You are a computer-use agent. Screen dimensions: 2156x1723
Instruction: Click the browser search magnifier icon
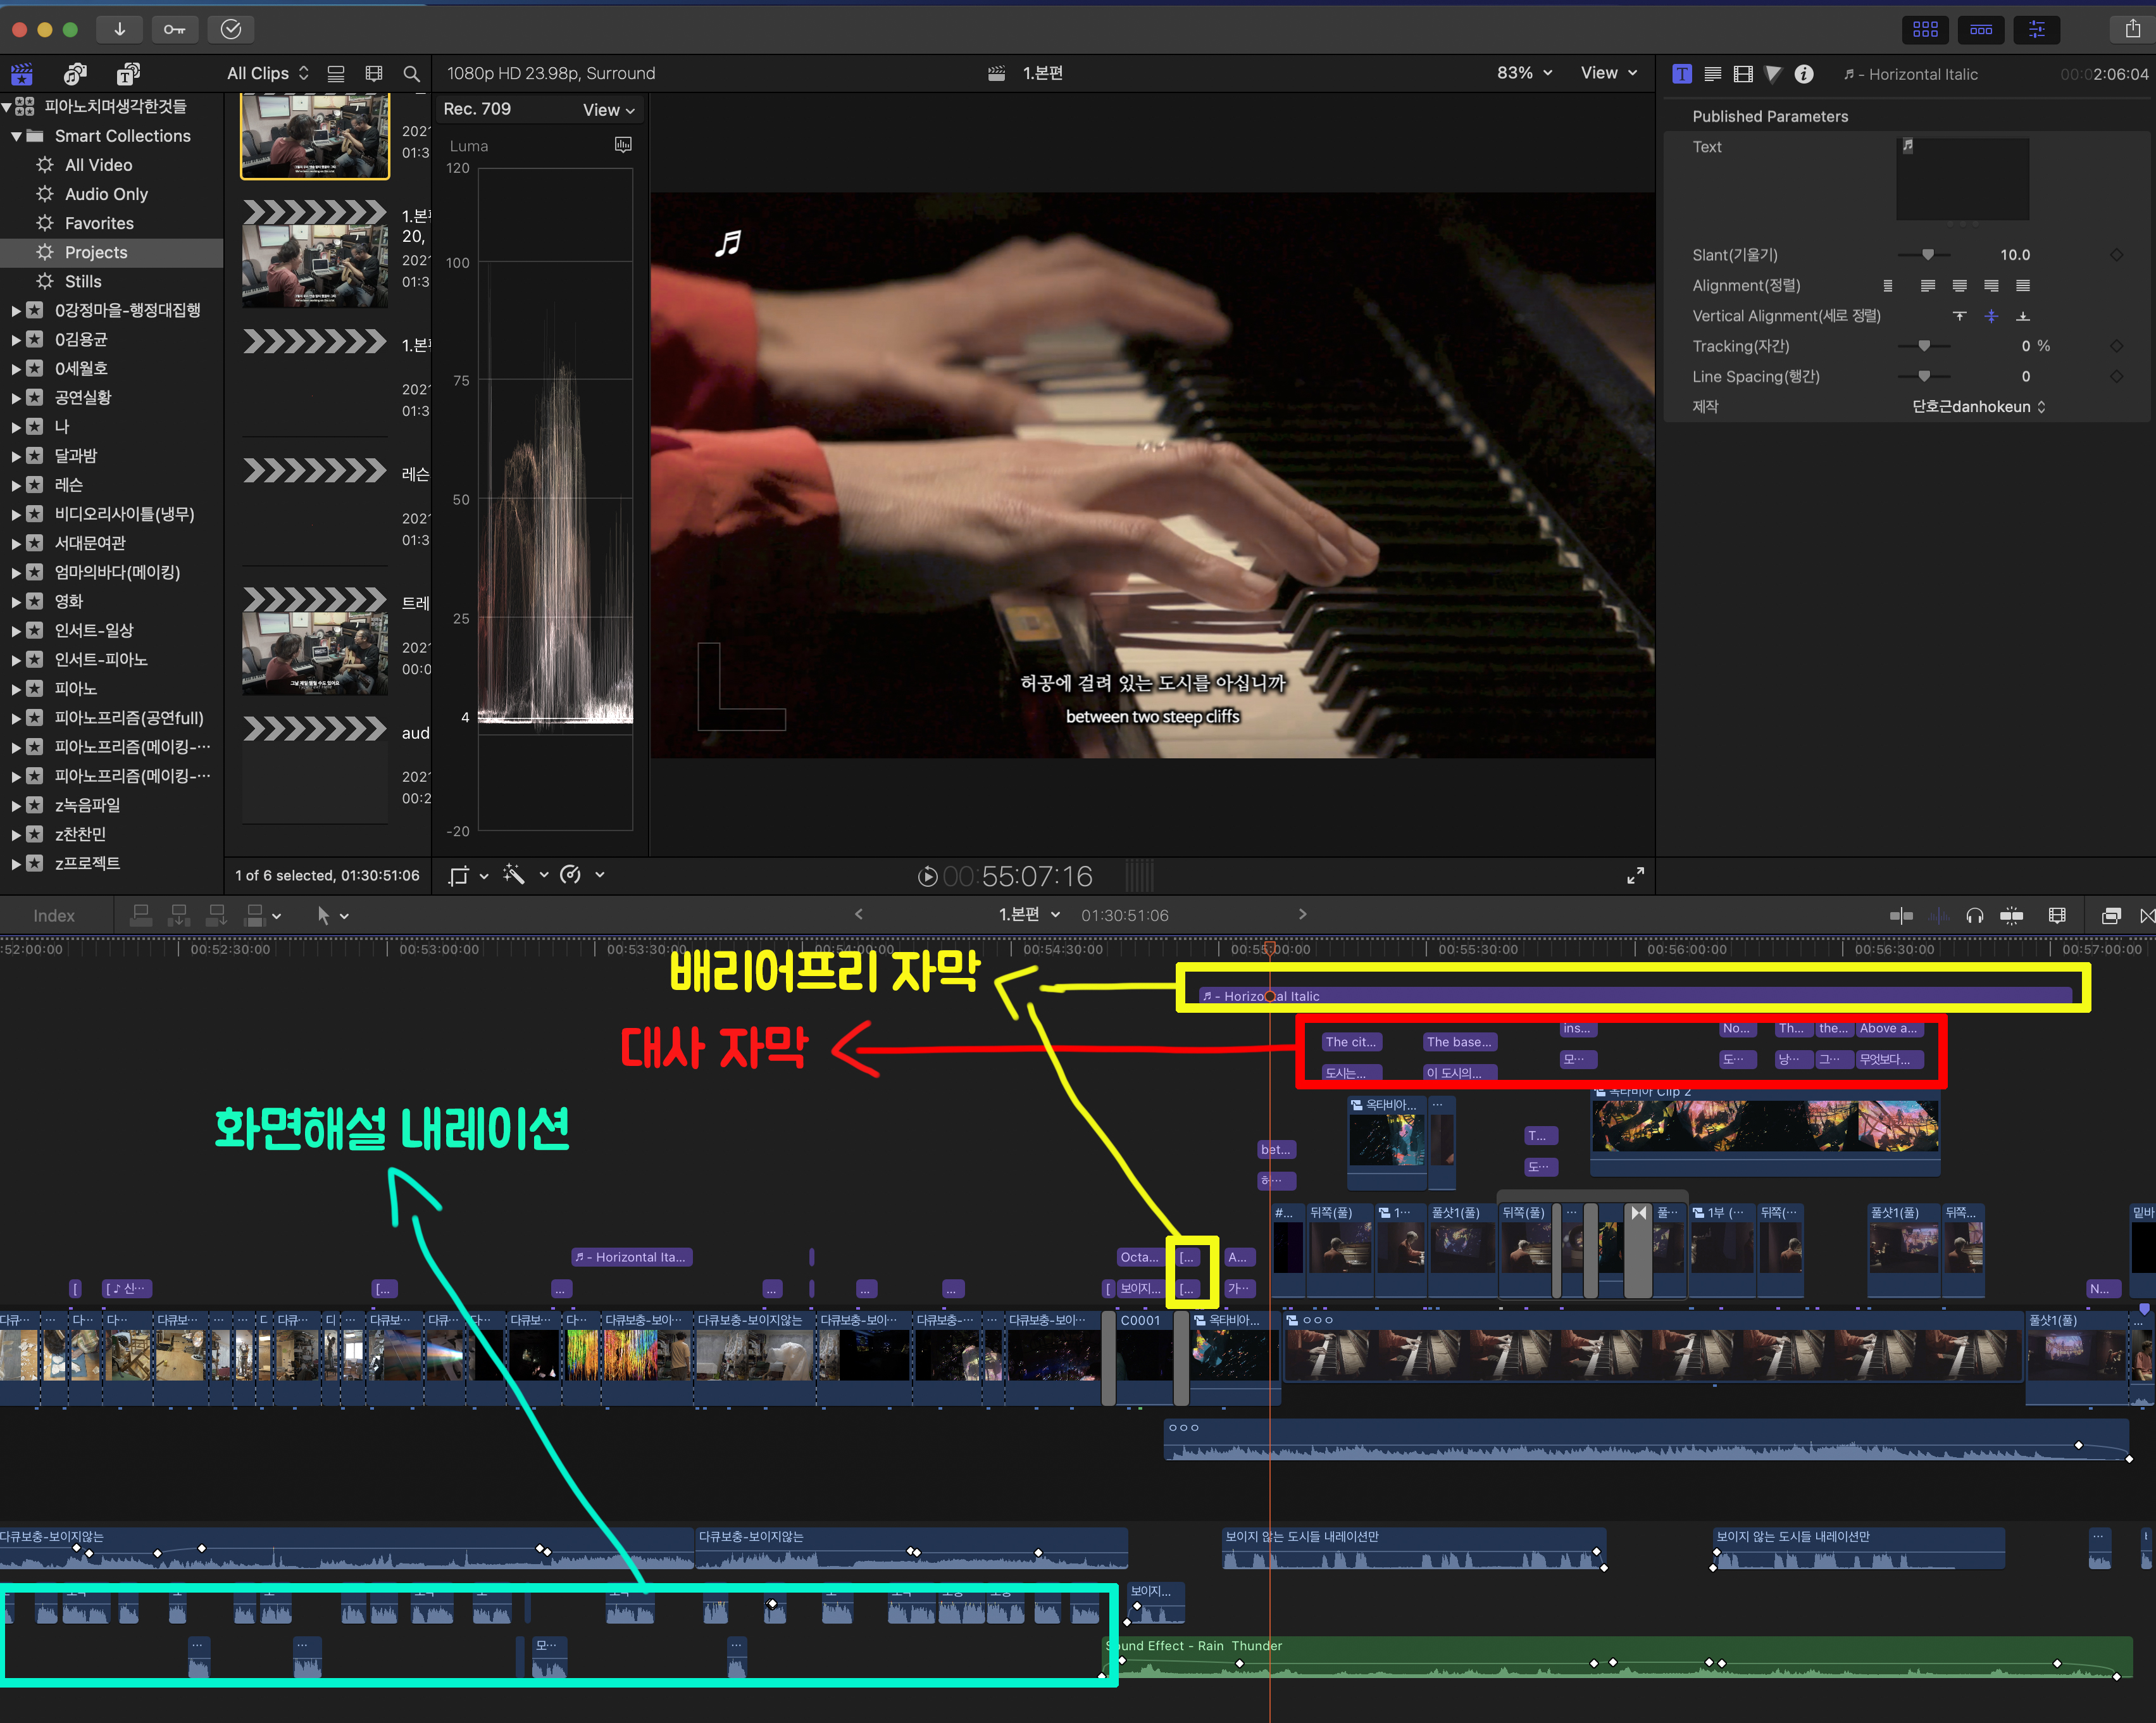click(x=411, y=74)
